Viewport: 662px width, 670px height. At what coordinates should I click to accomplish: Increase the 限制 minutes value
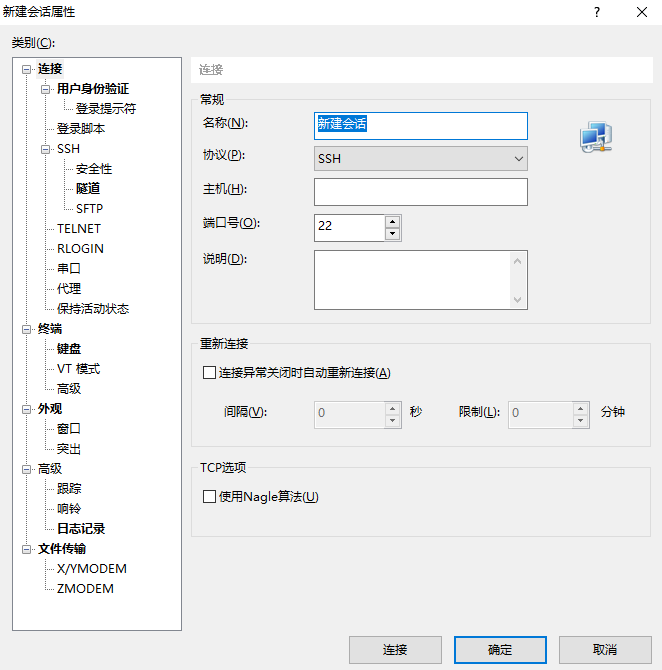[580, 409]
